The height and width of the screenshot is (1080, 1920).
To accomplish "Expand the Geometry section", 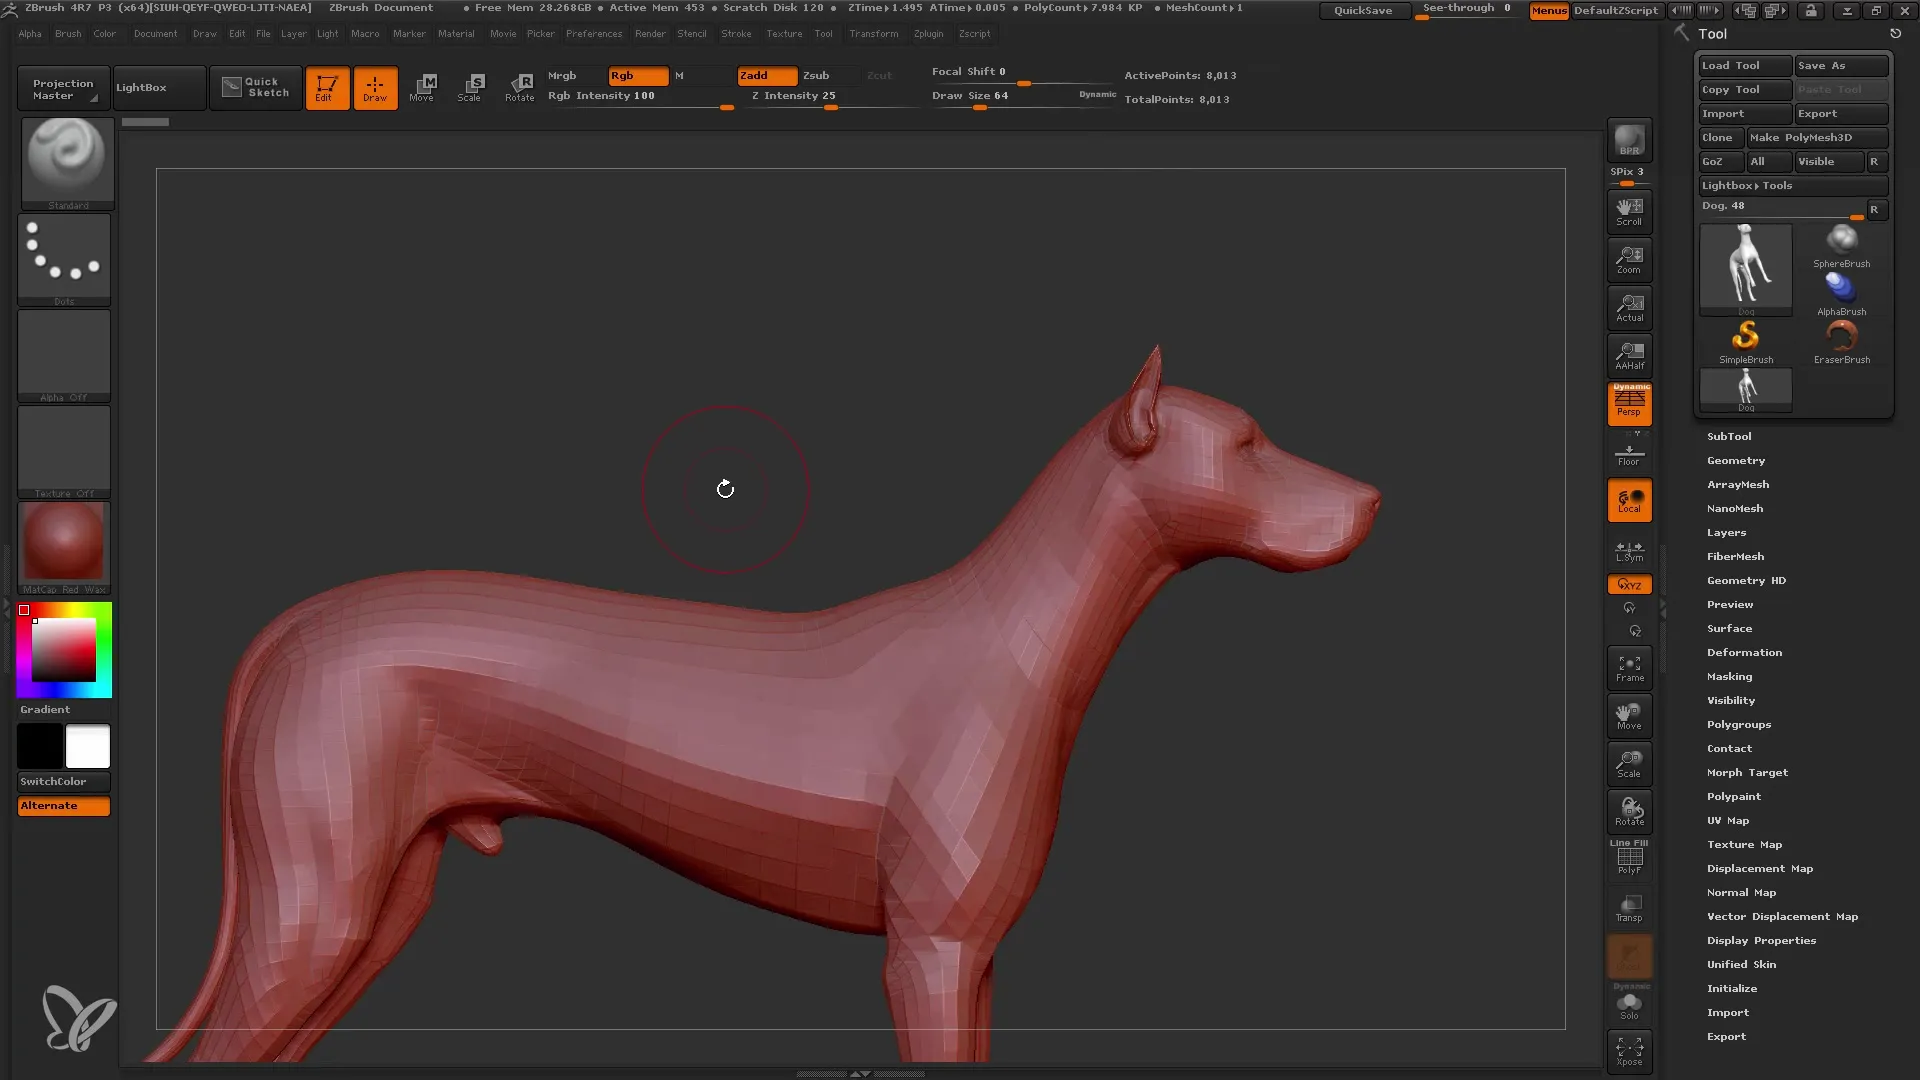I will [x=1737, y=459].
